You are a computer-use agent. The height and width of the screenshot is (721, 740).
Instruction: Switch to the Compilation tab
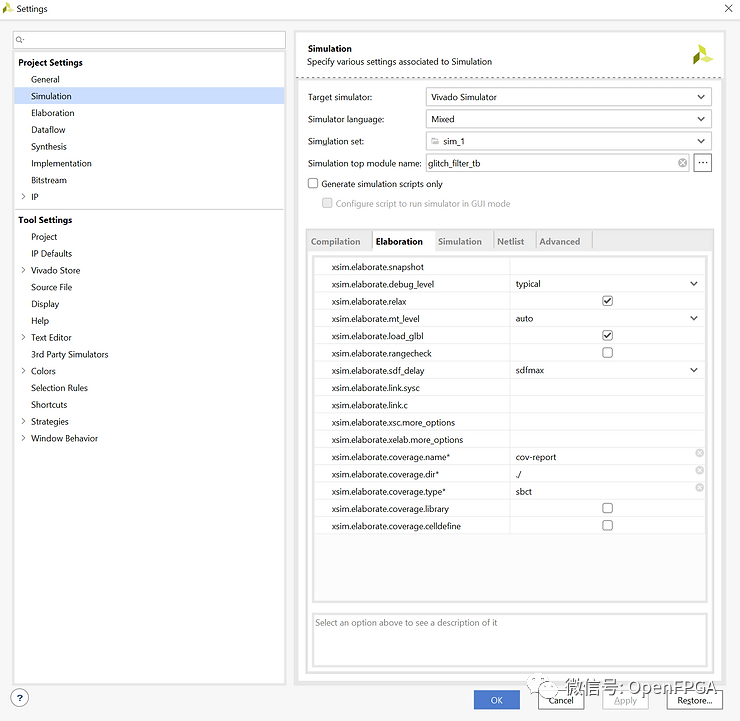pos(336,241)
